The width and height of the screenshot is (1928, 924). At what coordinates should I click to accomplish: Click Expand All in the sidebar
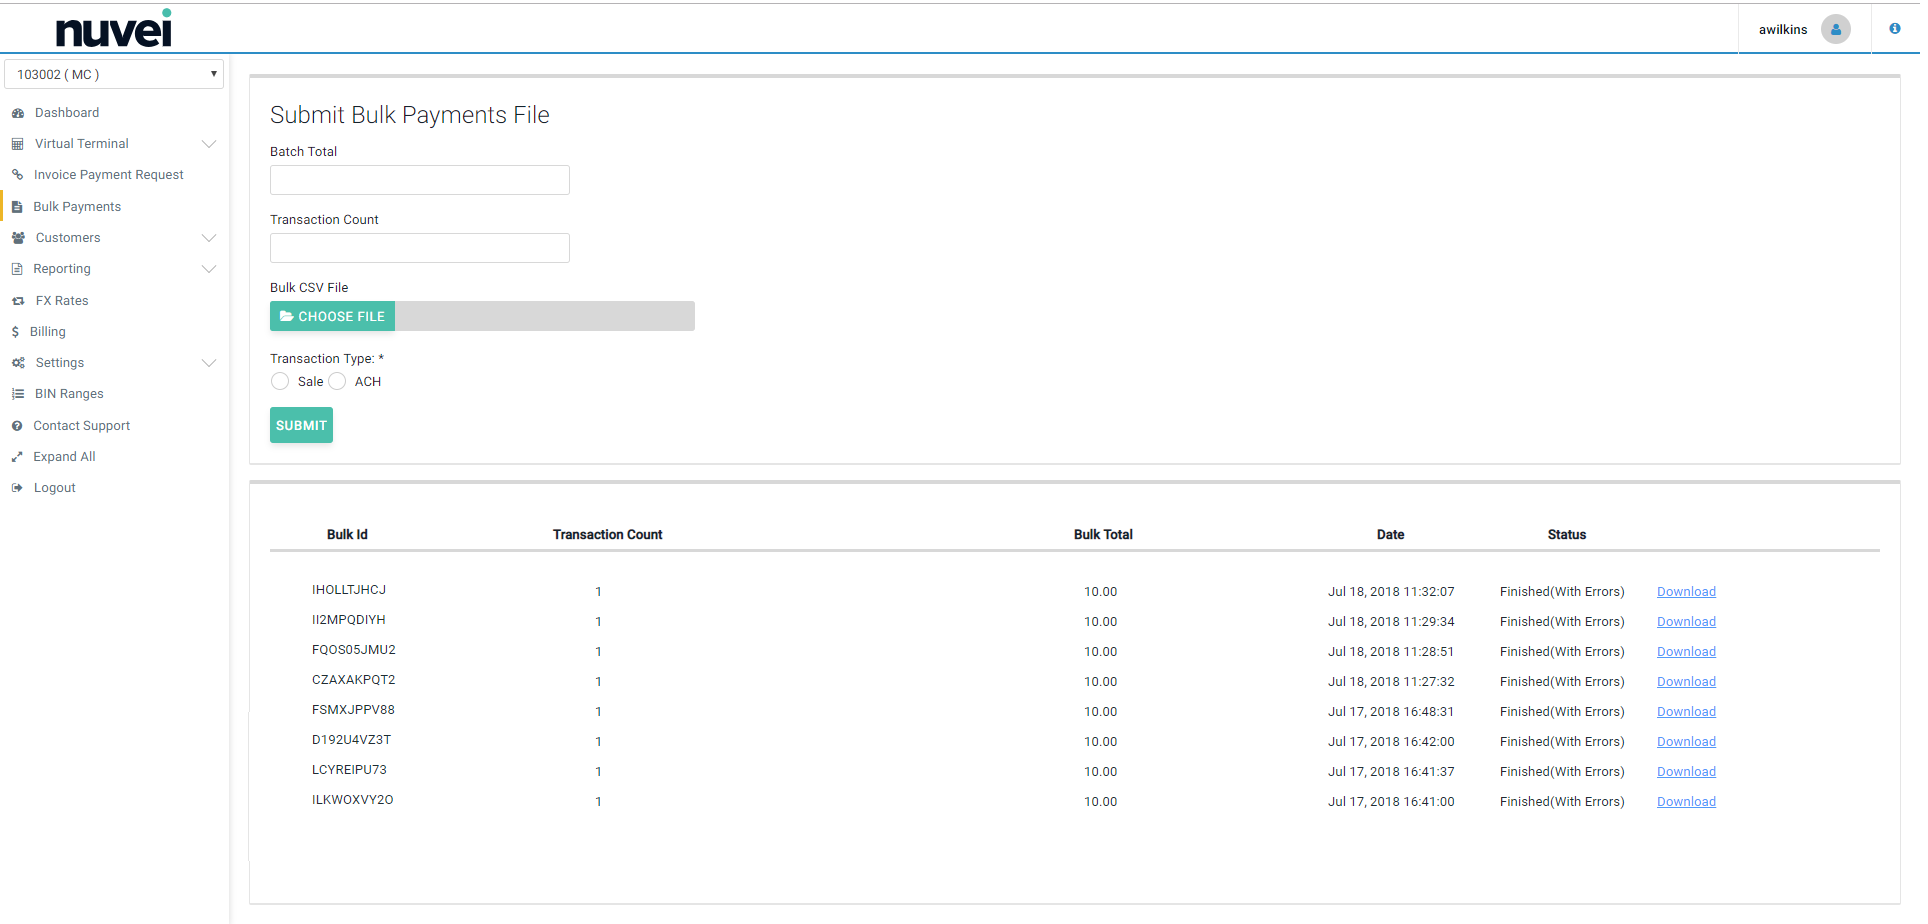pos(64,456)
